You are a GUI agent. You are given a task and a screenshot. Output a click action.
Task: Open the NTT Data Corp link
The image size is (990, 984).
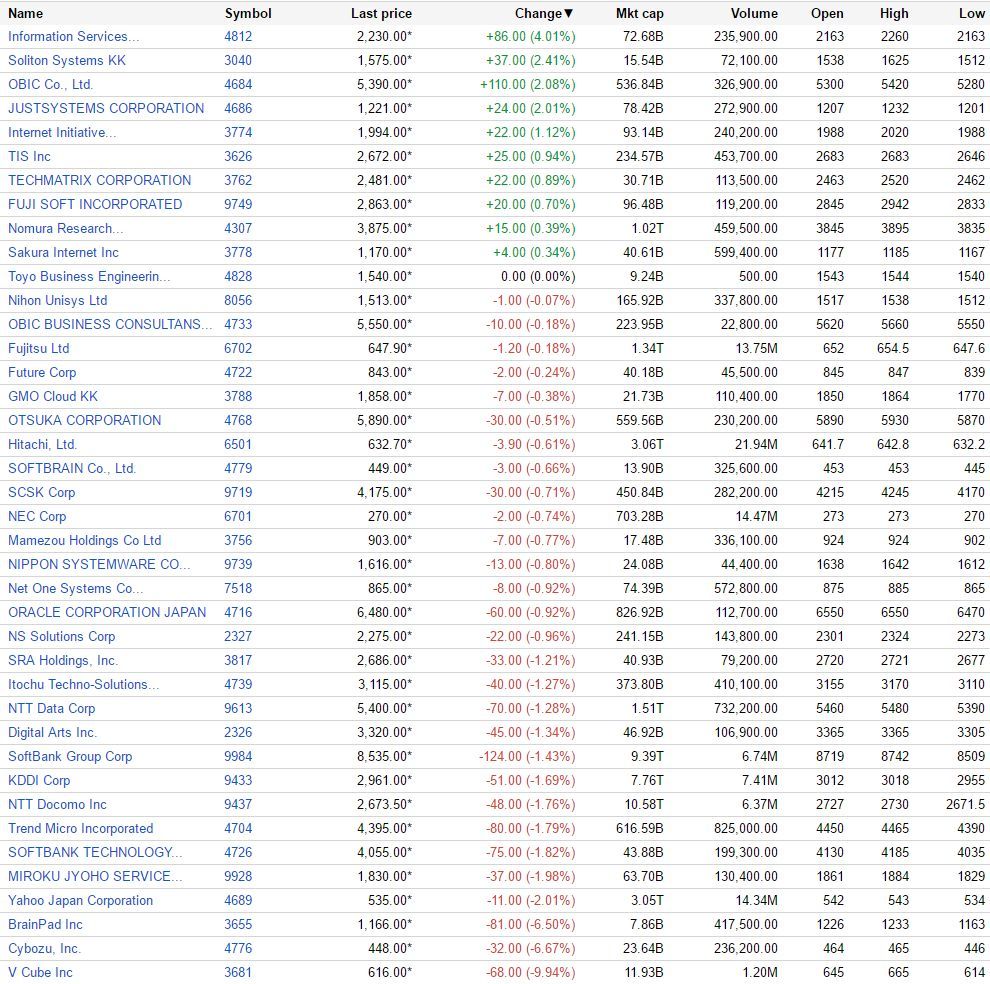51,709
